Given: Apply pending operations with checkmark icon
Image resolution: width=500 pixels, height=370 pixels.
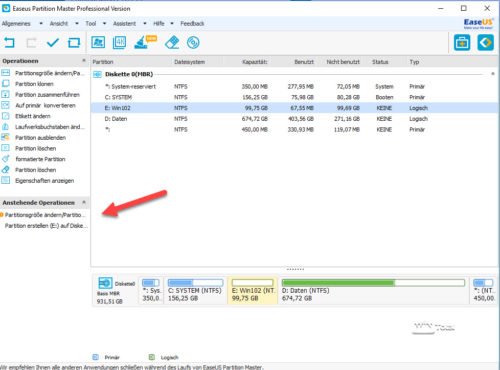Looking at the screenshot, I should pyautogui.click(x=53, y=43).
